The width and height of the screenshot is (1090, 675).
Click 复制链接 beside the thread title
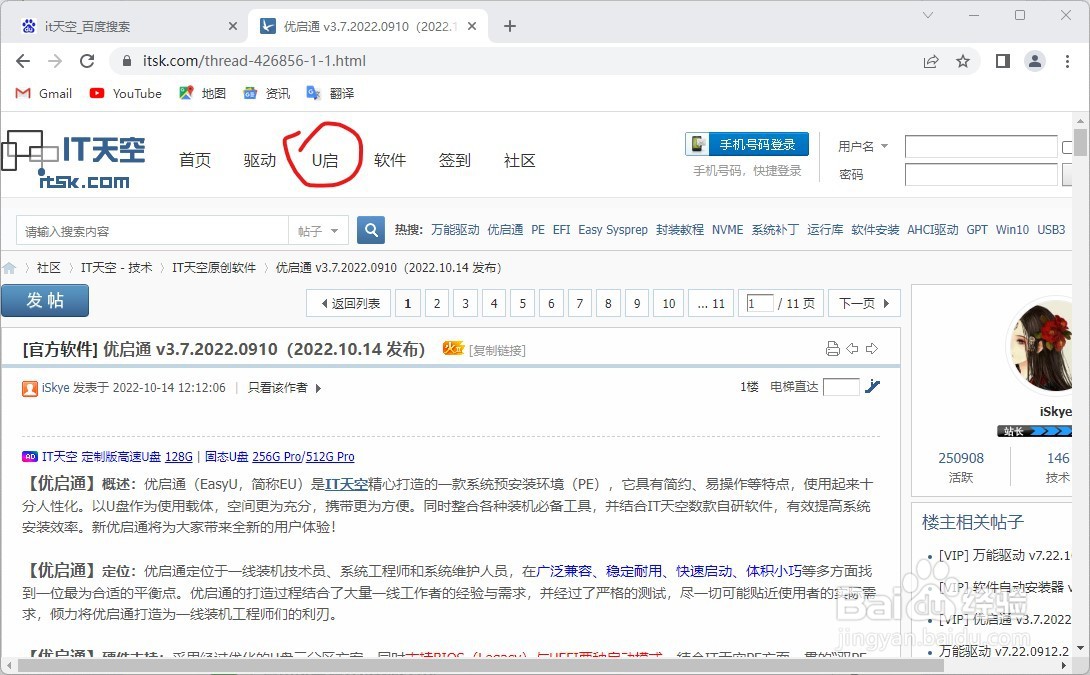pos(498,350)
